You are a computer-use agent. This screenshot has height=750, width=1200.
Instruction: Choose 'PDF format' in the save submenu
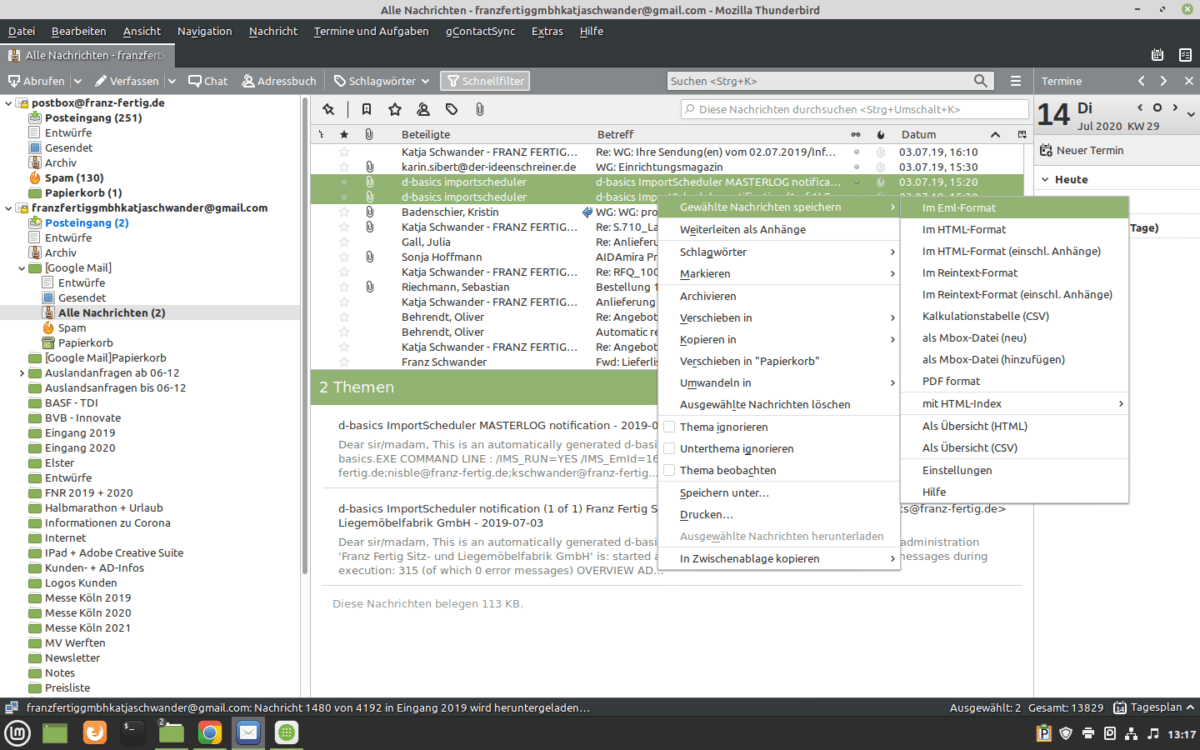(x=950, y=381)
